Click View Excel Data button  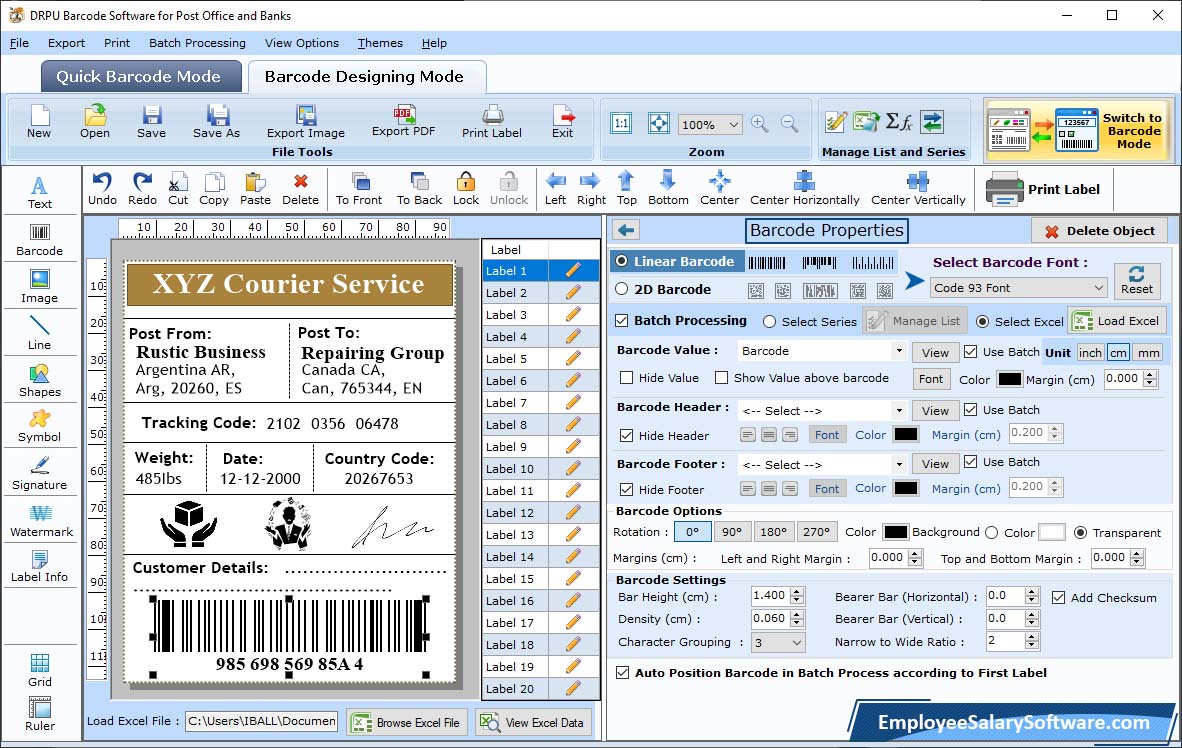tap(533, 722)
